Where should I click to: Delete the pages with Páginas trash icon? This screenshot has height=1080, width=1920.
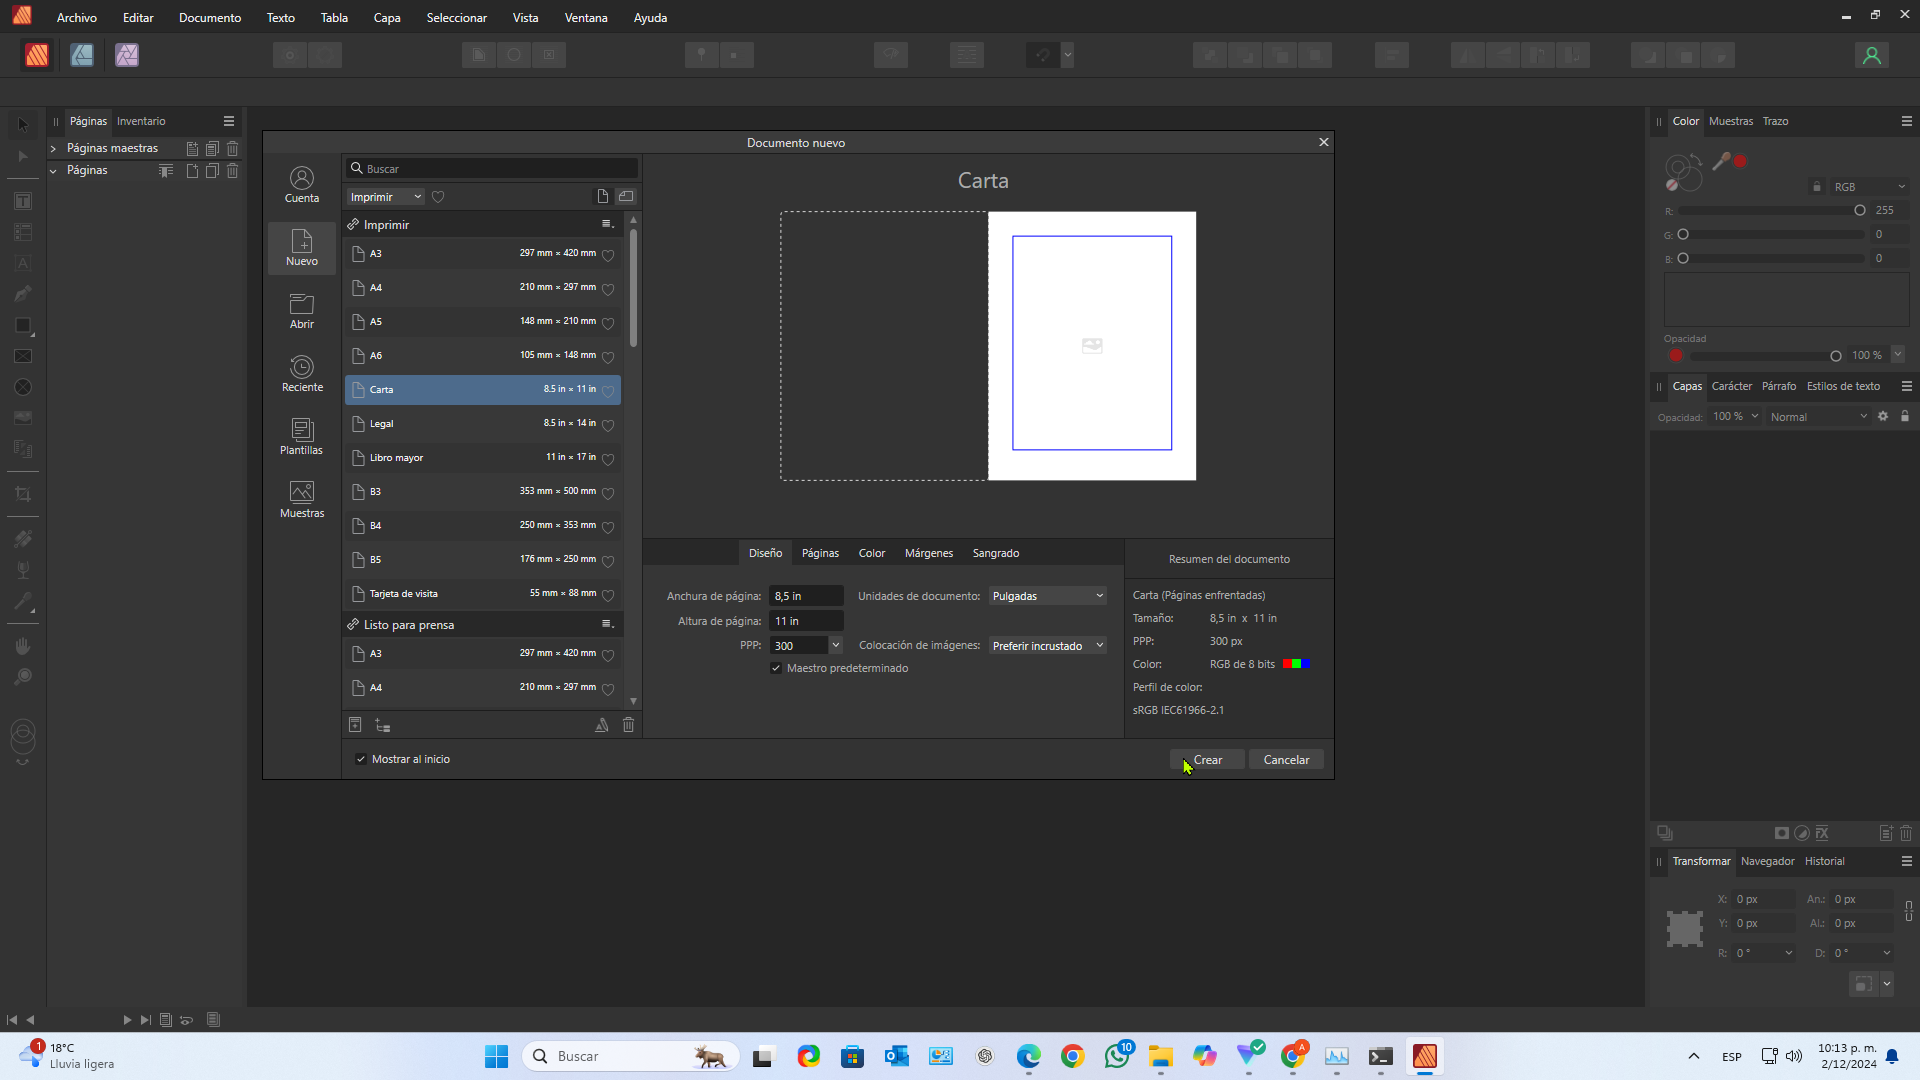click(x=232, y=171)
